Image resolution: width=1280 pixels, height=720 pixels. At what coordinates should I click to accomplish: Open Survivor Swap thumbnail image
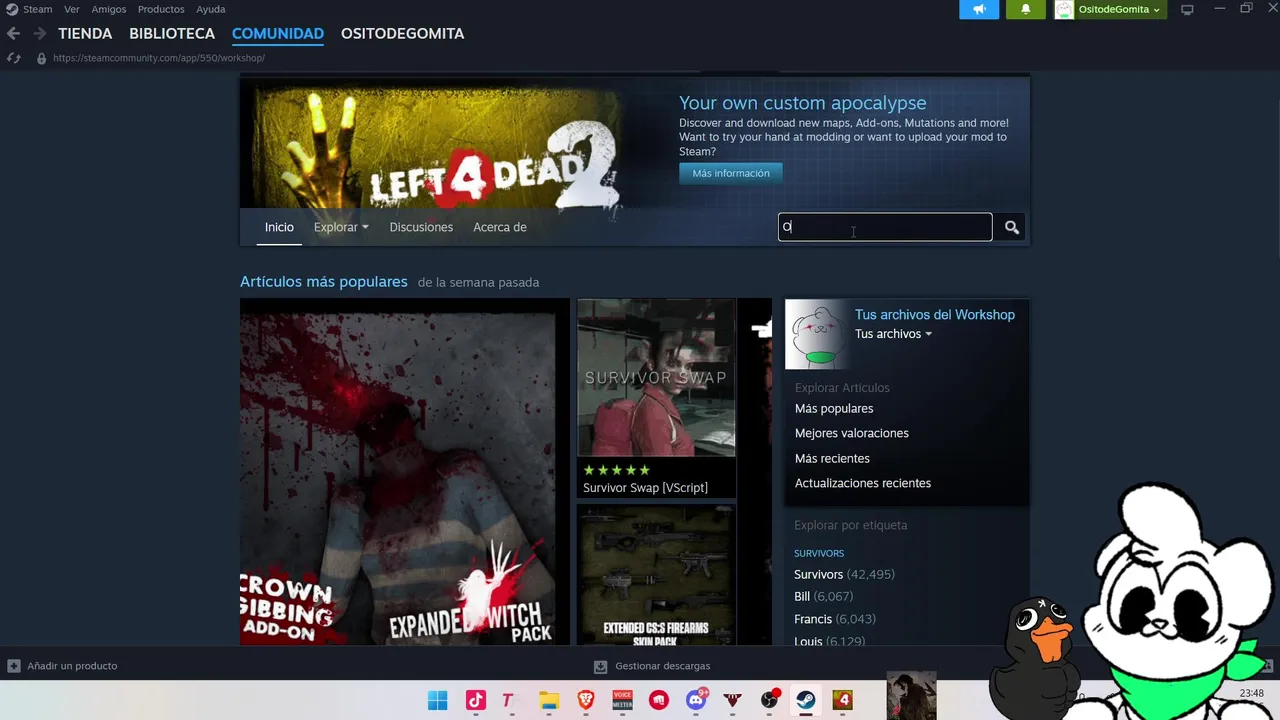click(x=656, y=378)
